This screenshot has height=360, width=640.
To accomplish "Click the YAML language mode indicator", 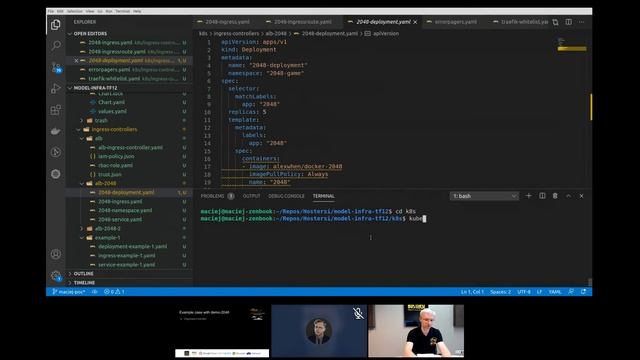I will 555,292.
